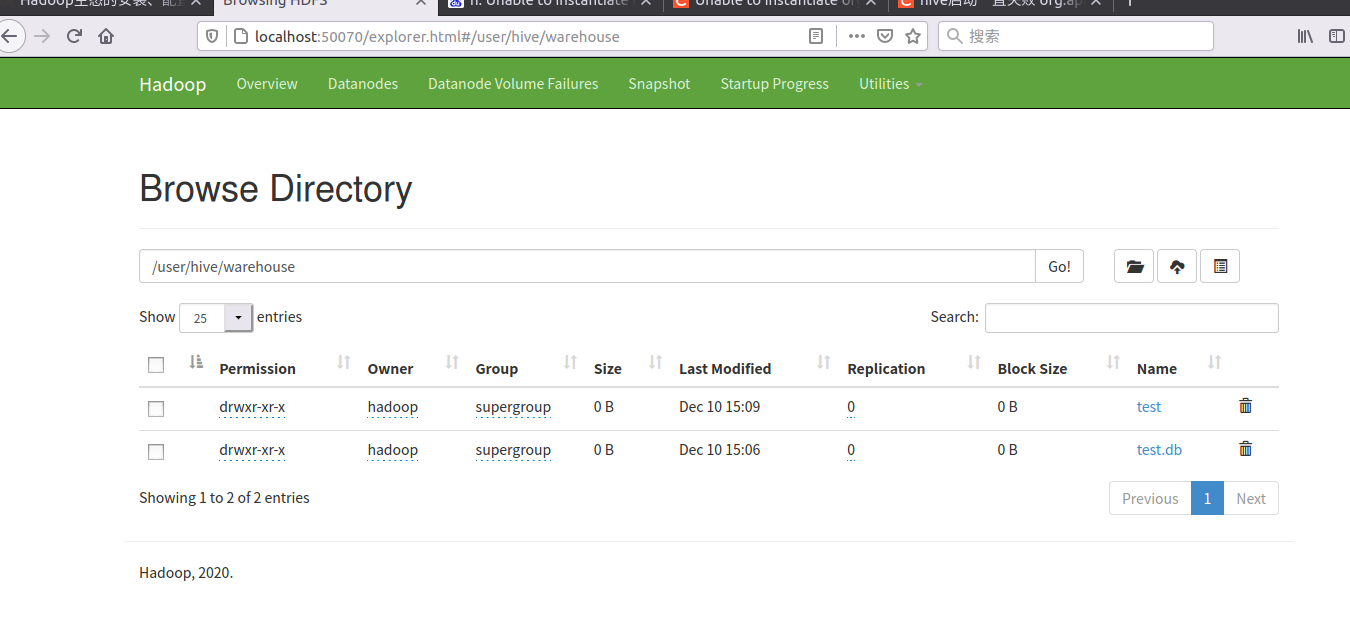This screenshot has height=630, width=1350.
Task: Open the Overview page in navbar
Action: tap(267, 84)
